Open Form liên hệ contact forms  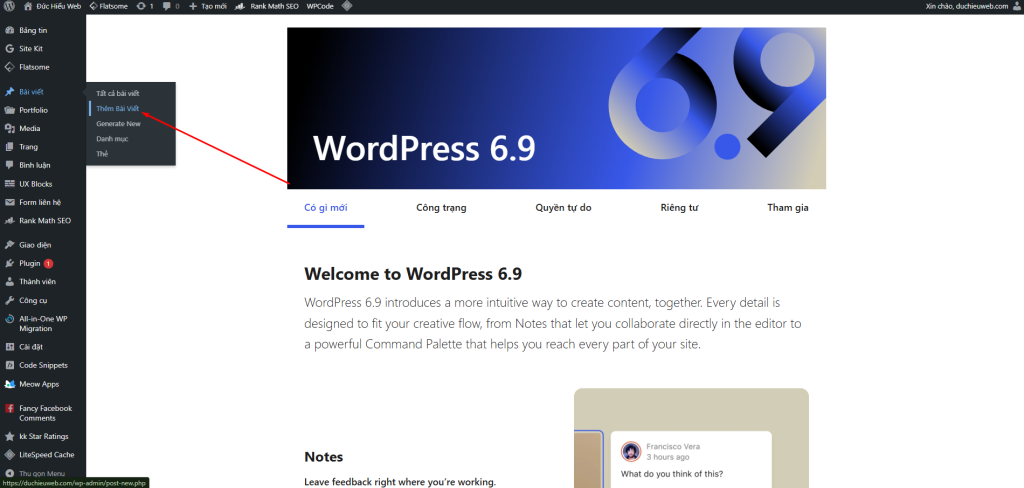[42, 202]
